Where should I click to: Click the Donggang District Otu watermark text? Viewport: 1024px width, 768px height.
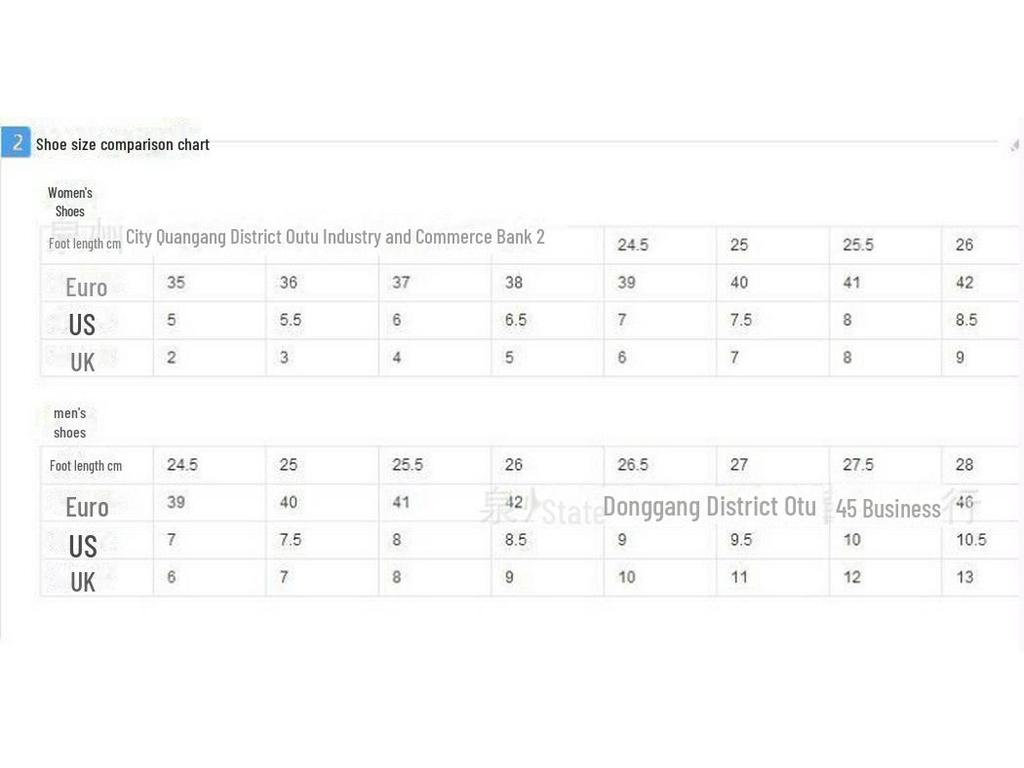(x=709, y=507)
